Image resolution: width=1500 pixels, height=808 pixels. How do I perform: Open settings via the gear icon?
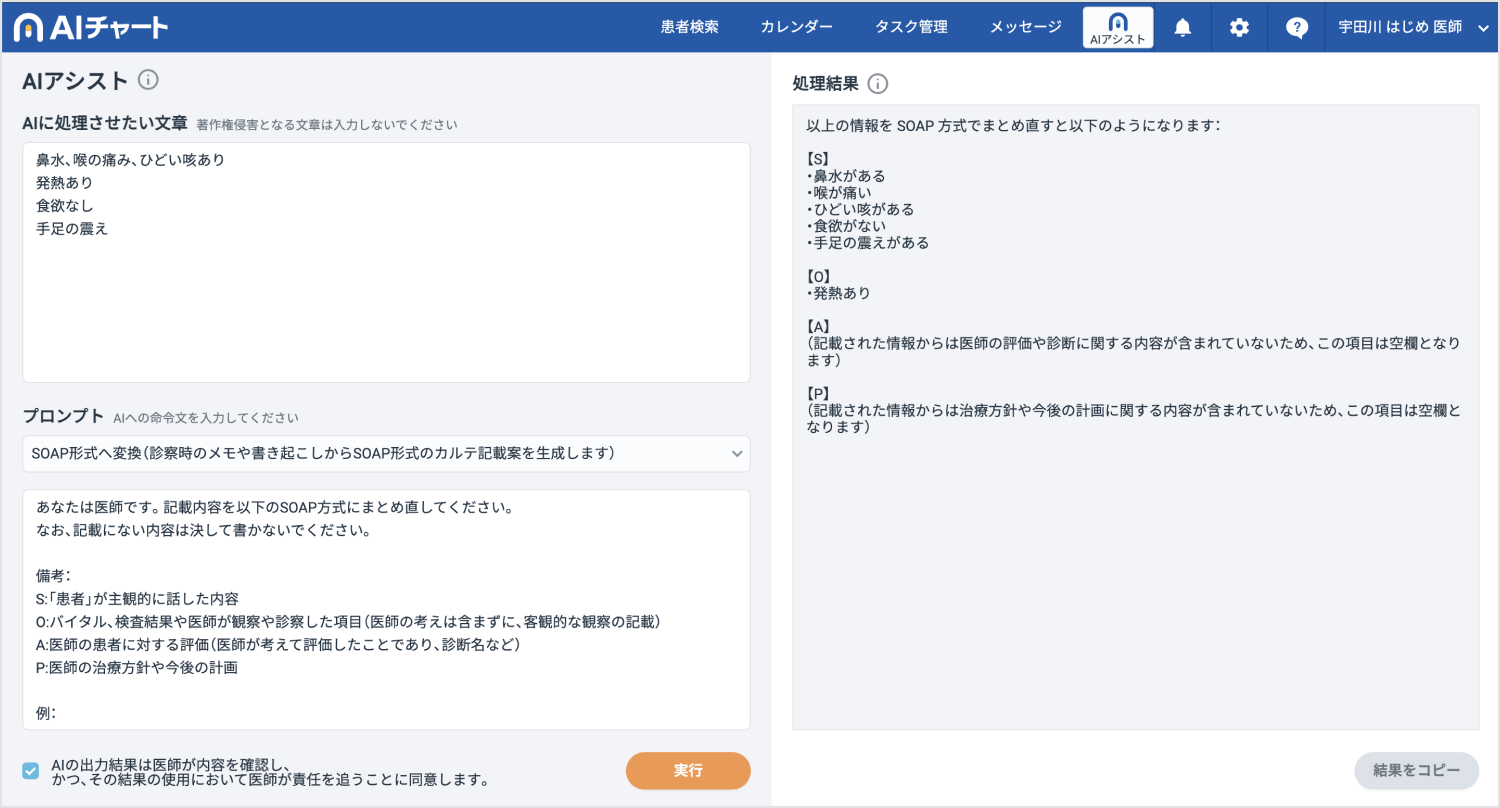coord(1239,27)
